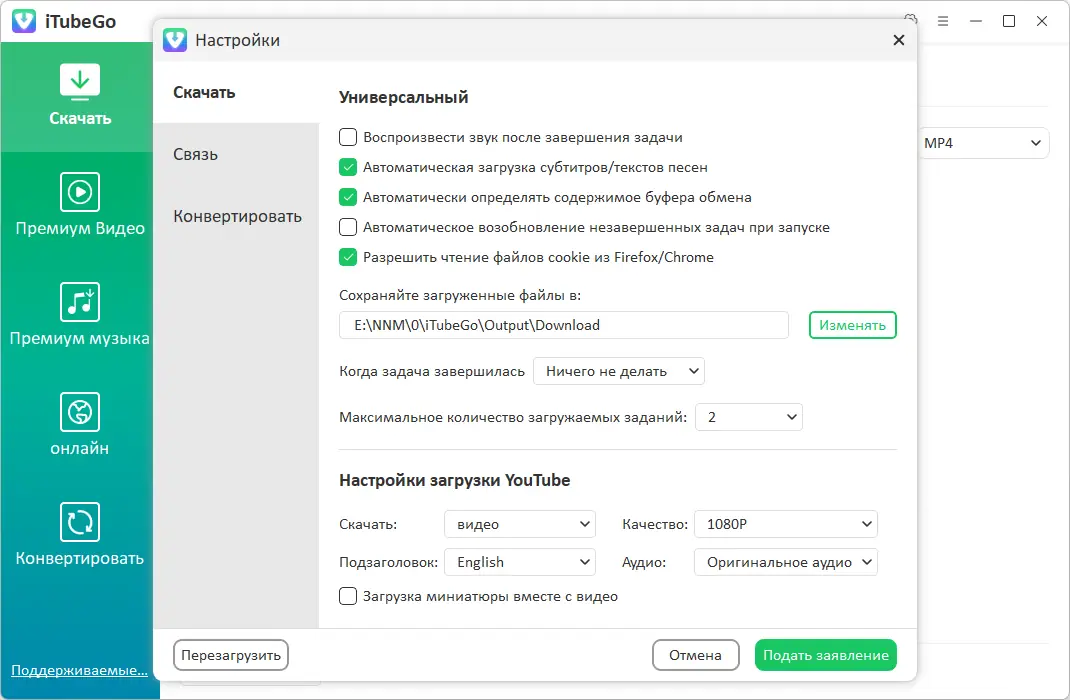Click the Изменять button

click(x=852, y=325)
